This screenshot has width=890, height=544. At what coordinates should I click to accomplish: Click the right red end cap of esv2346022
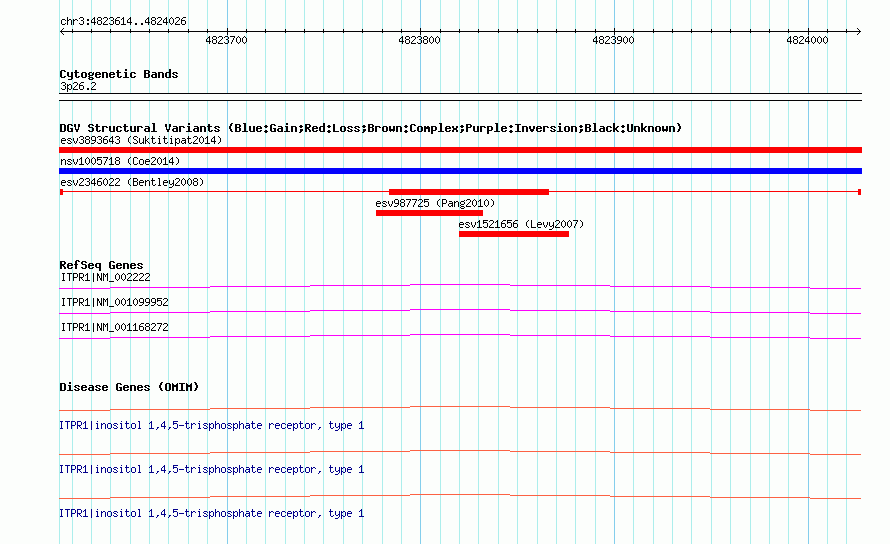859,192
